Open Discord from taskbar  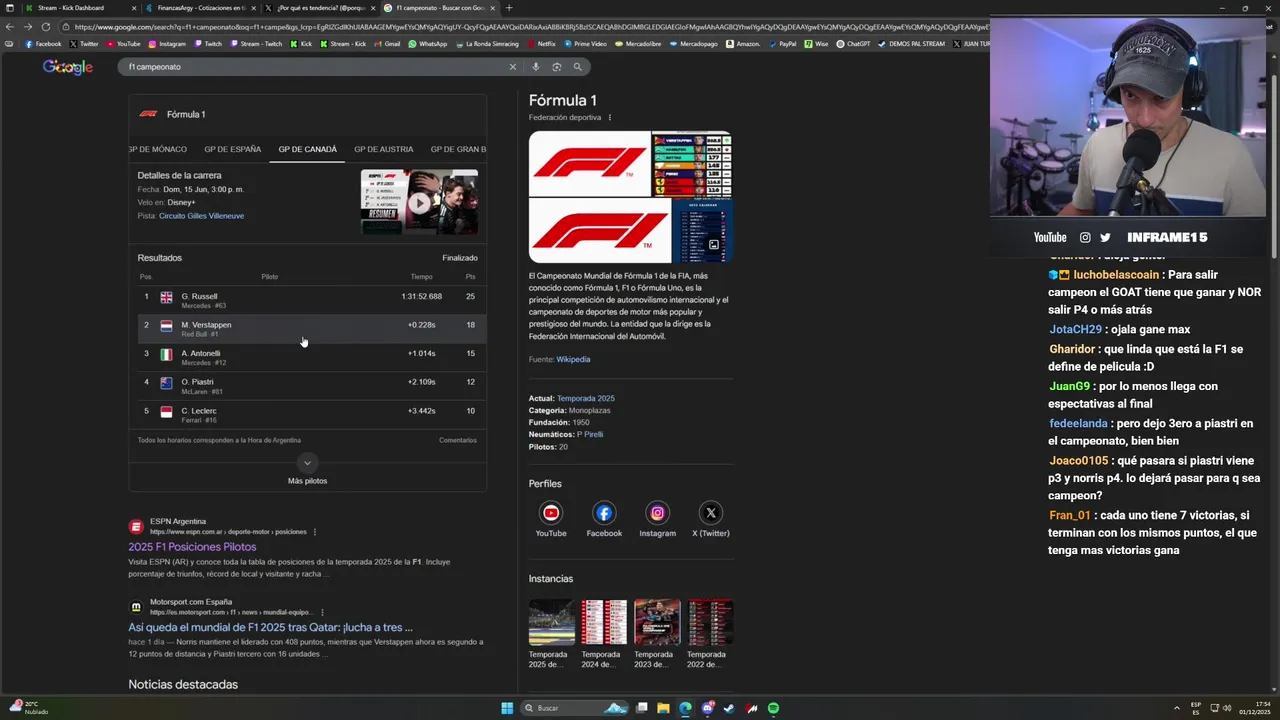point(707,708)
